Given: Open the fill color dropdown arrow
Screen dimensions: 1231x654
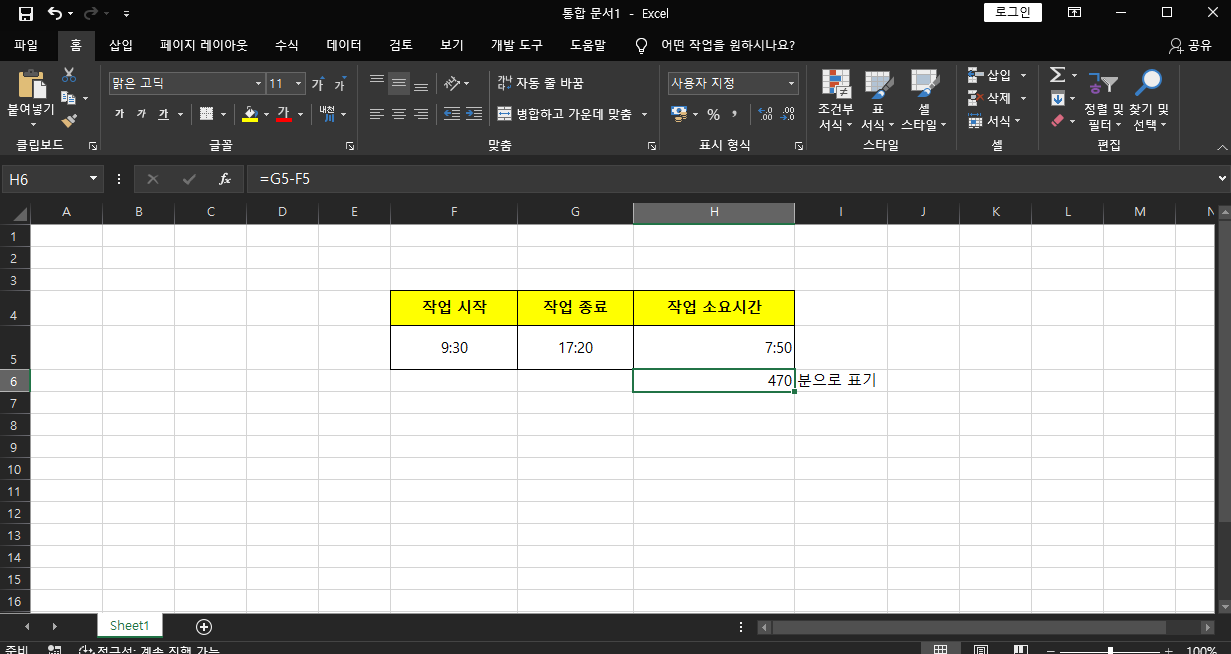Looking at the screenshot, I should click(x=266, y=114).
